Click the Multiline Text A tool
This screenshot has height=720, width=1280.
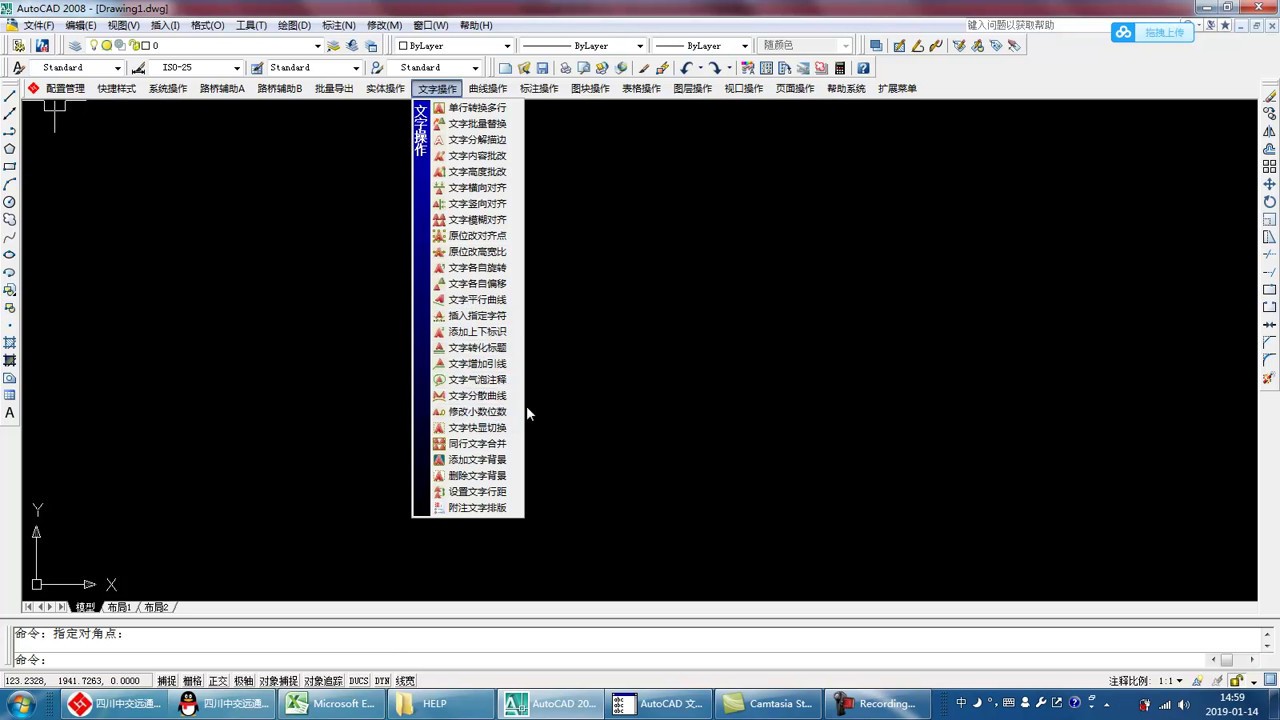(x=10, y=413)
